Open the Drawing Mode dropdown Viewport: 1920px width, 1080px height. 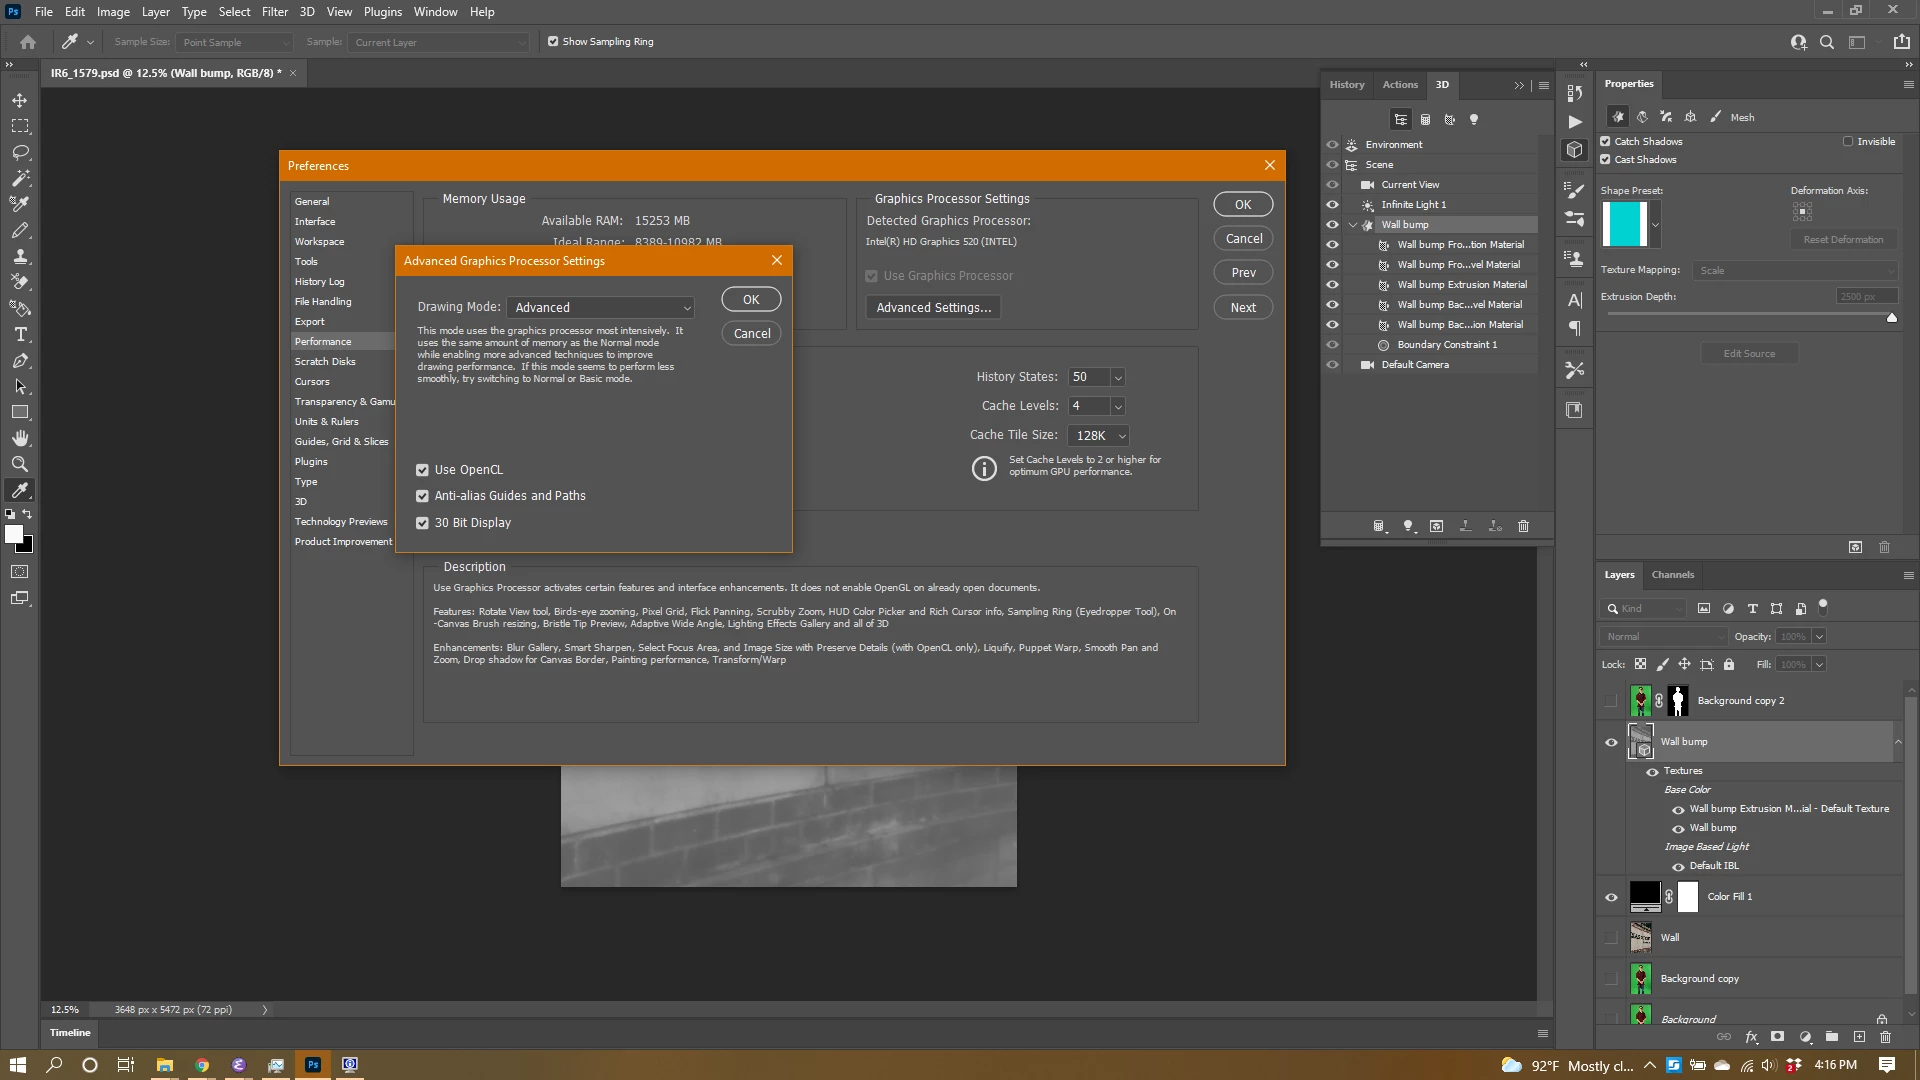click(600, 308)
